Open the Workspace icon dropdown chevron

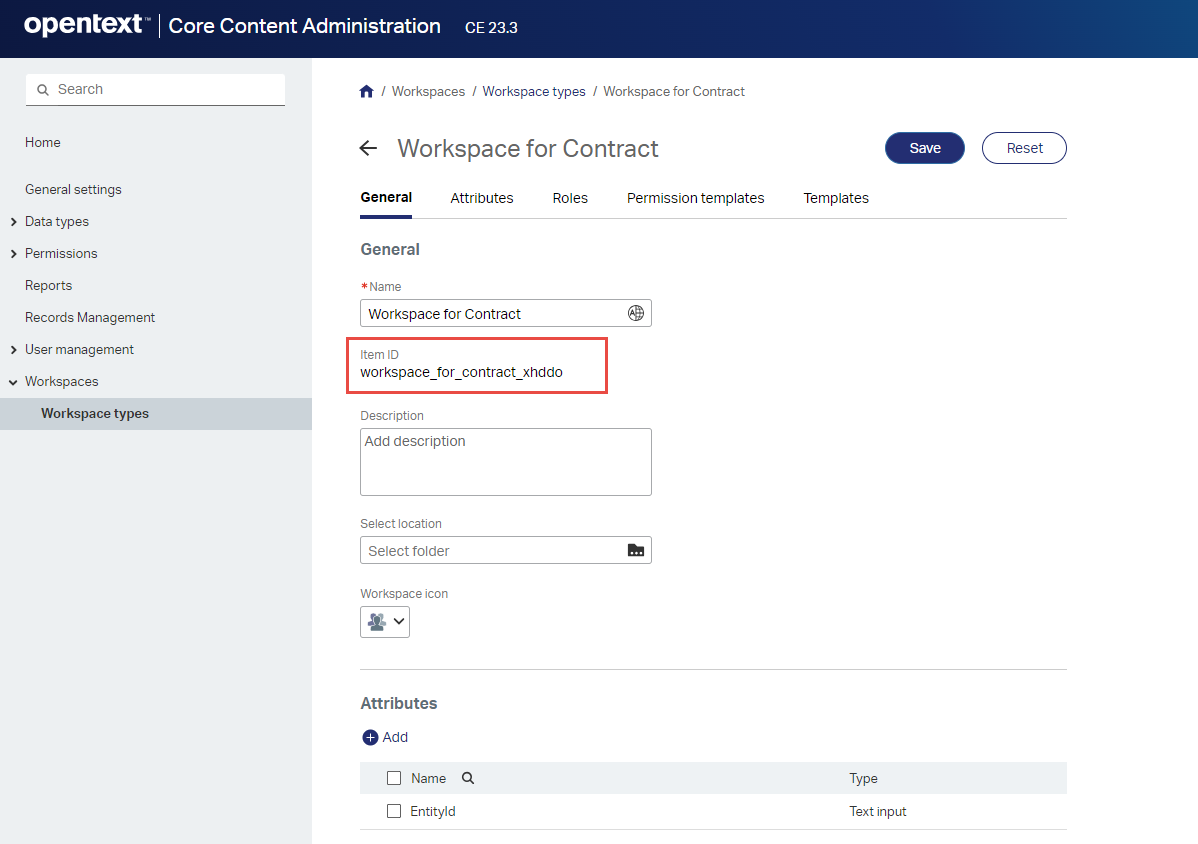click(398, 621)
